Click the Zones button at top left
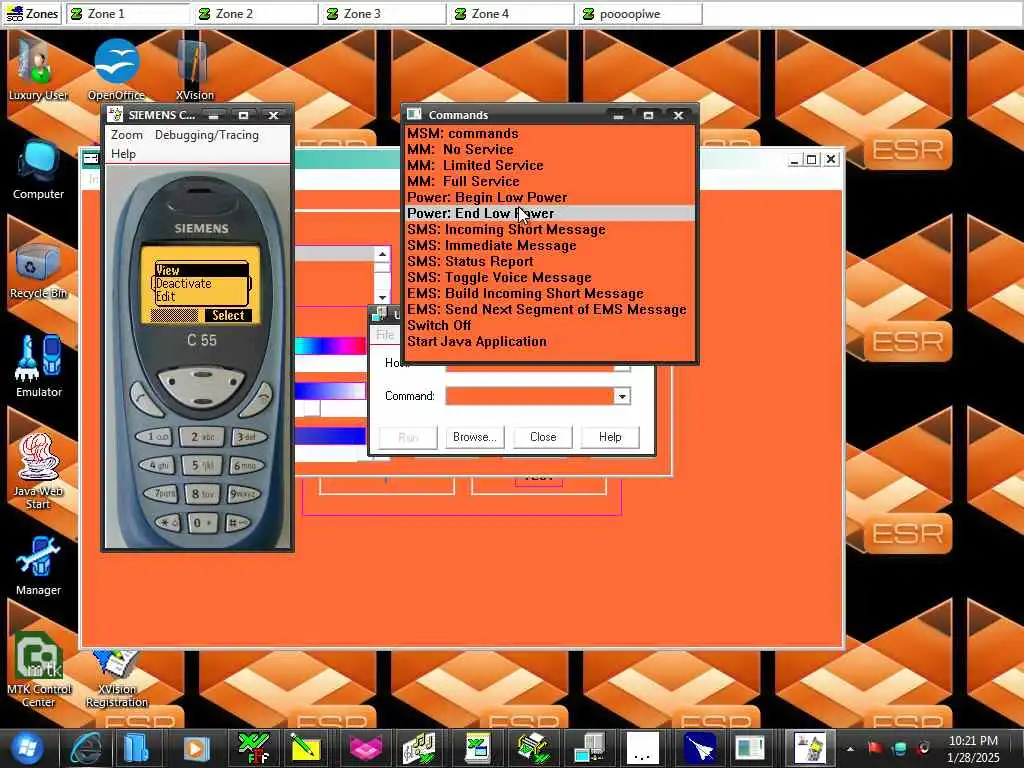 point(32,14)
